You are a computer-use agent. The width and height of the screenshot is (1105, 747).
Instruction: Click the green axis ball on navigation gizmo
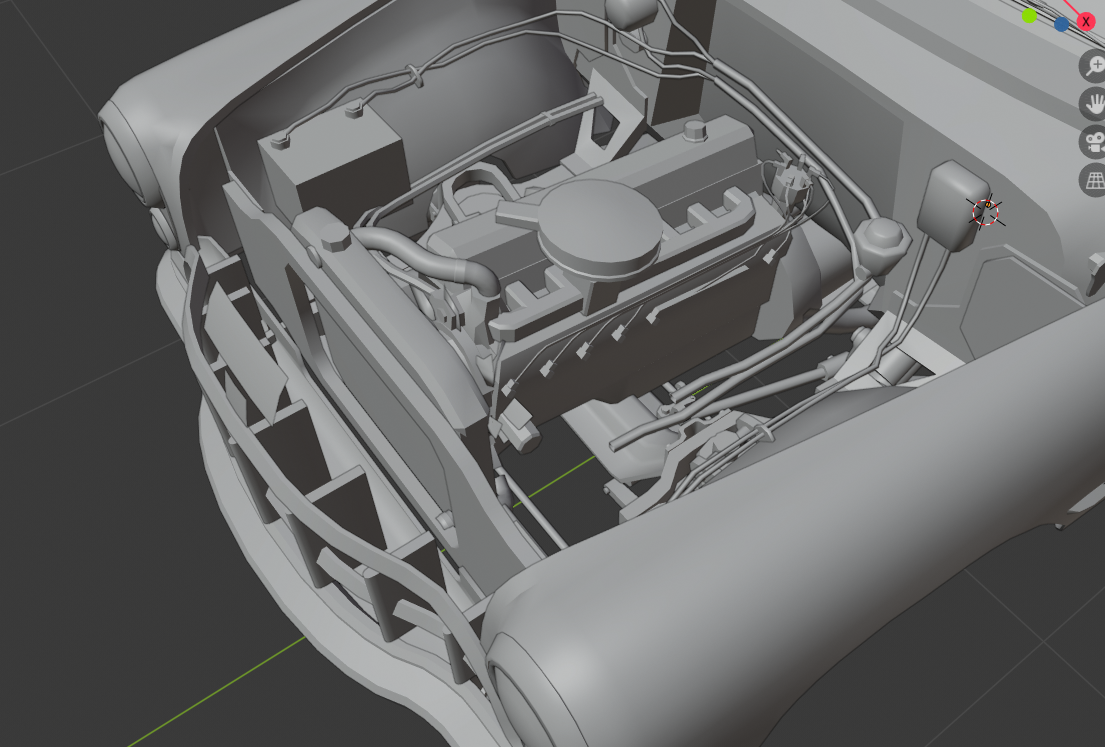1030,16
